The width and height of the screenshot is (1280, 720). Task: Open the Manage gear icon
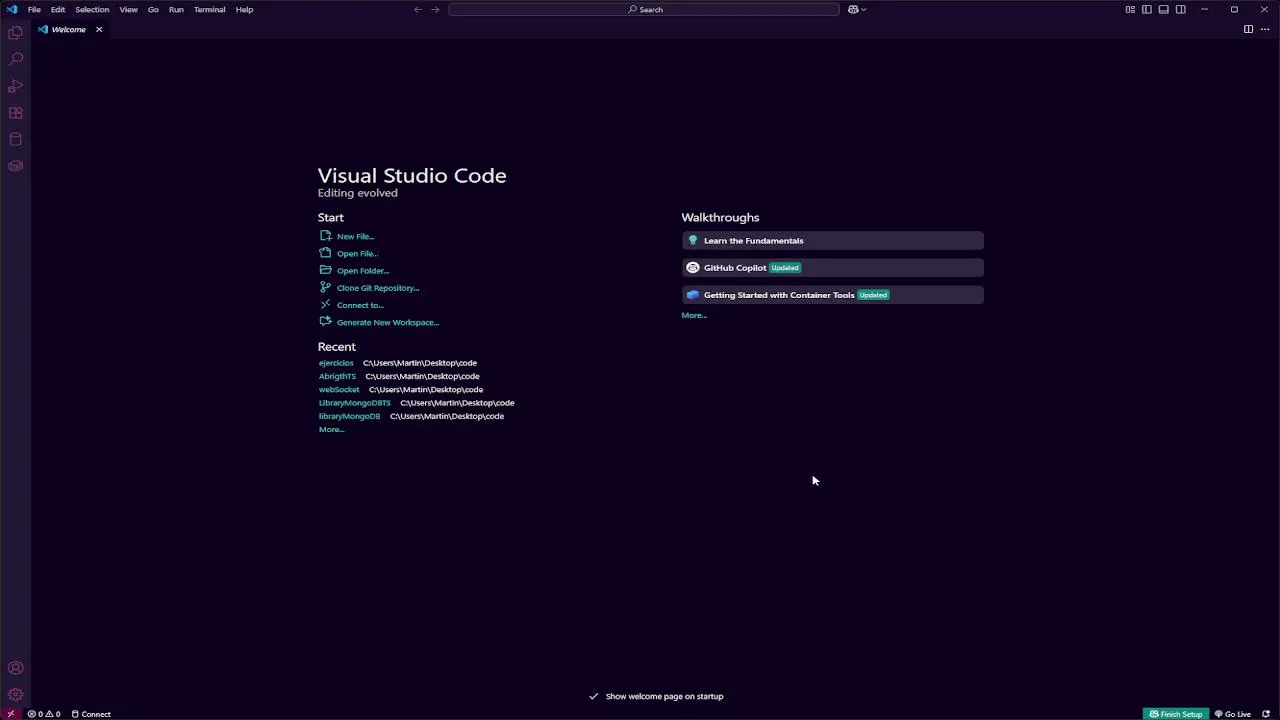pyautogui.click(x=15, y=694)
